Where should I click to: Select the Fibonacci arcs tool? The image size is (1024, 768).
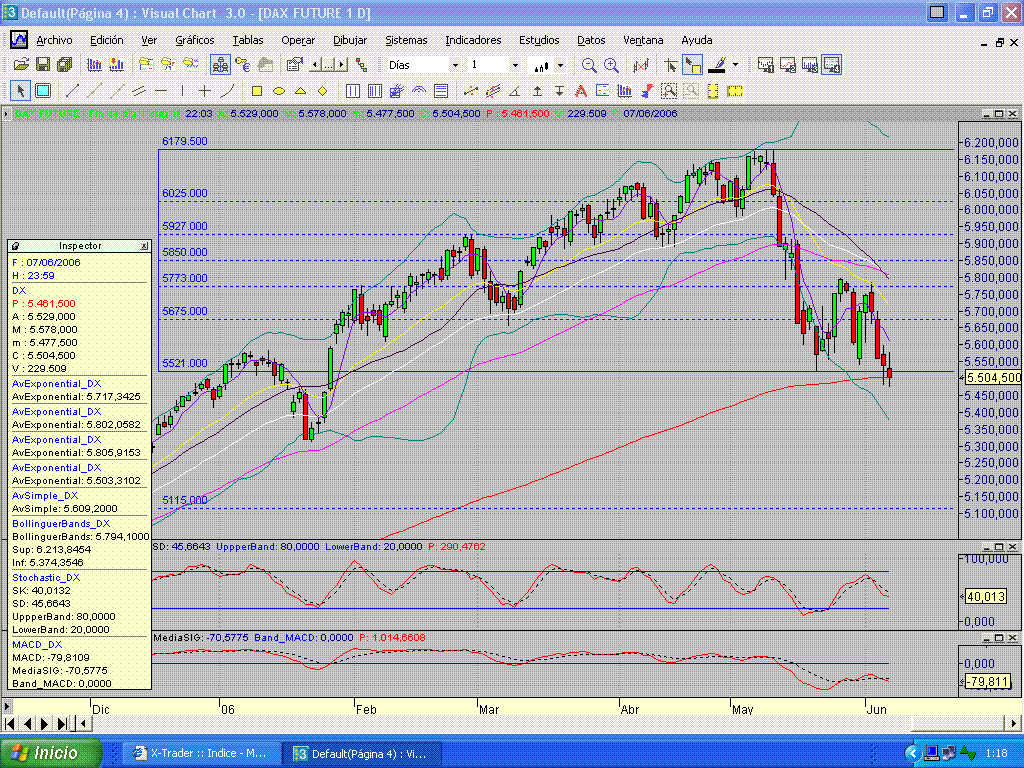tap(419, 91)
